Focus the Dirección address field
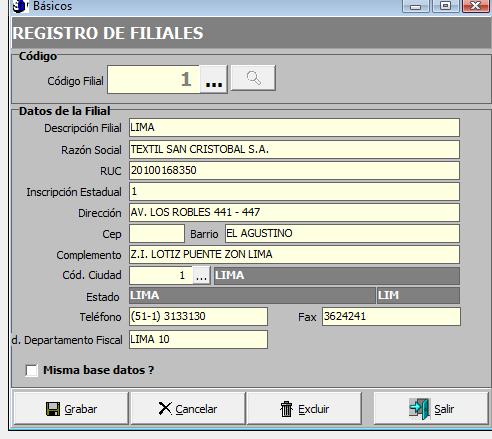 pos(294,212)
